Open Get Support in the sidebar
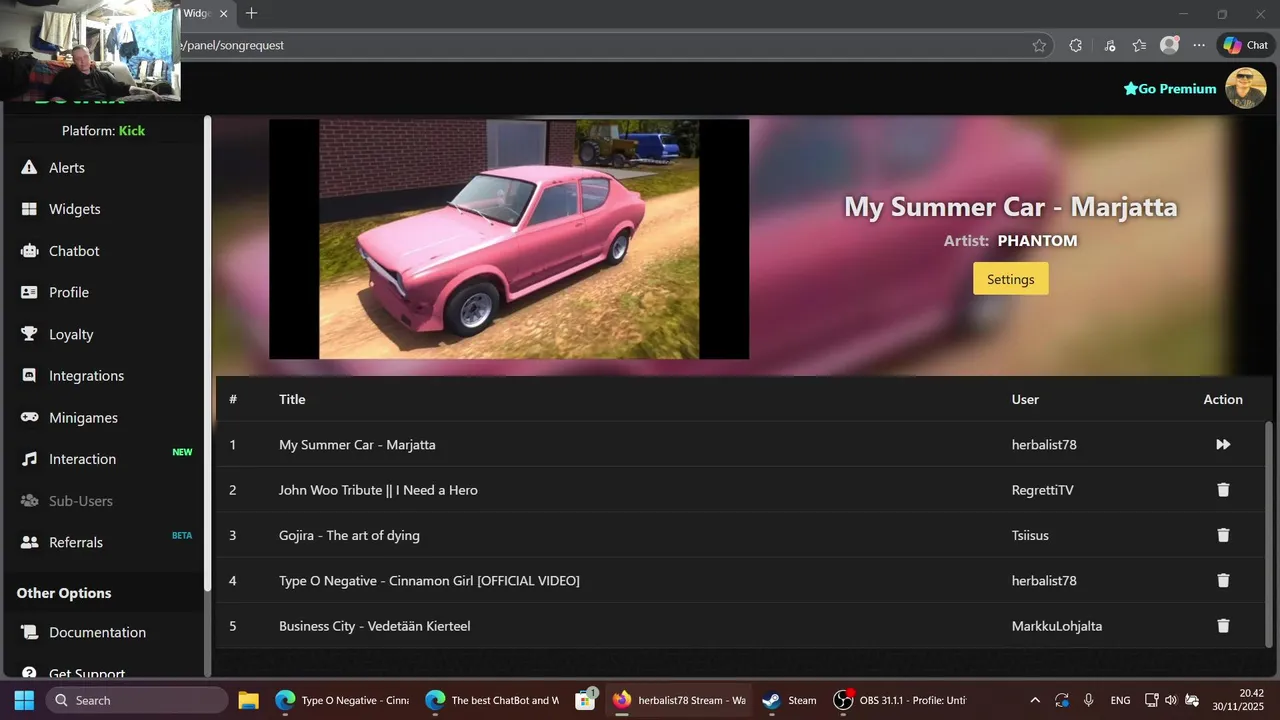1280x720 pixels. 87,673
